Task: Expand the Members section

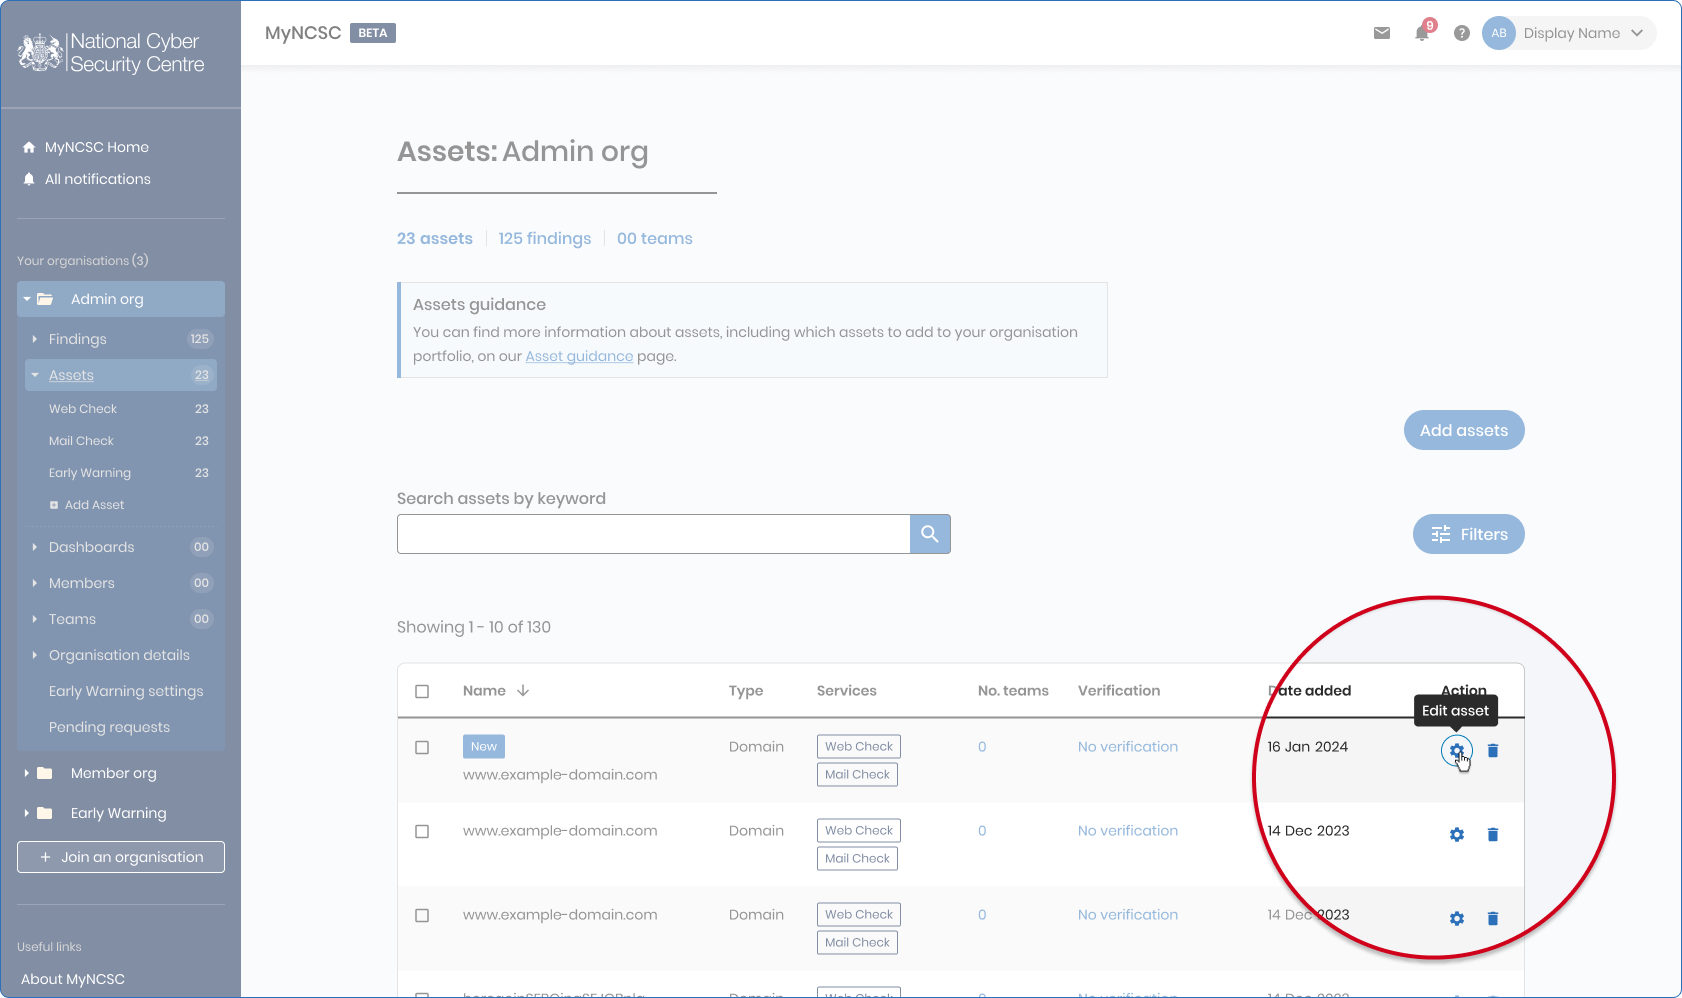Action: 34,583
